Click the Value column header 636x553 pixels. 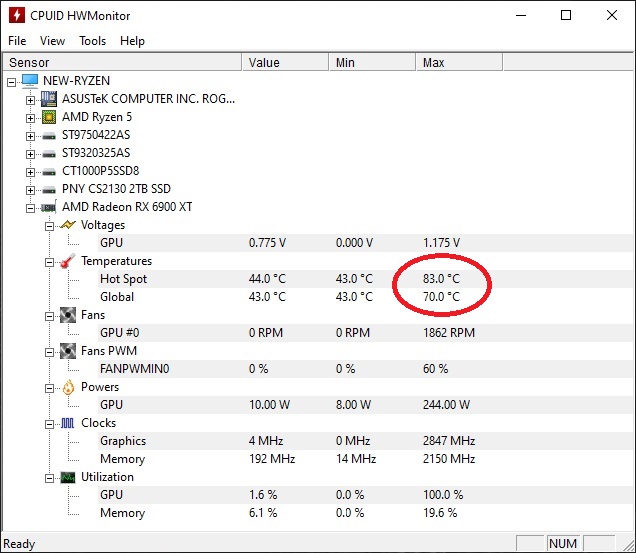(x=286, y=62)
